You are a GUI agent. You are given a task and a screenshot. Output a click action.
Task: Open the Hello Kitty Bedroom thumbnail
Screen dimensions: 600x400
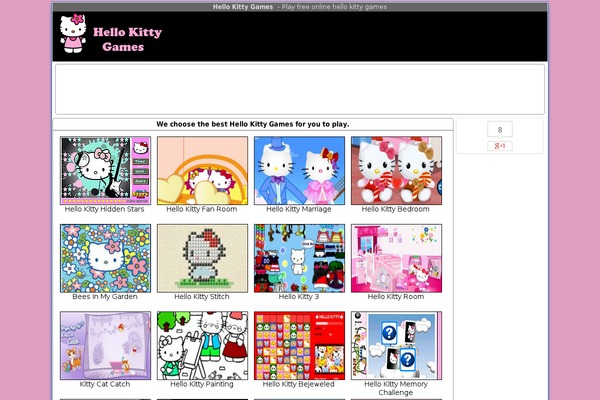396,171
